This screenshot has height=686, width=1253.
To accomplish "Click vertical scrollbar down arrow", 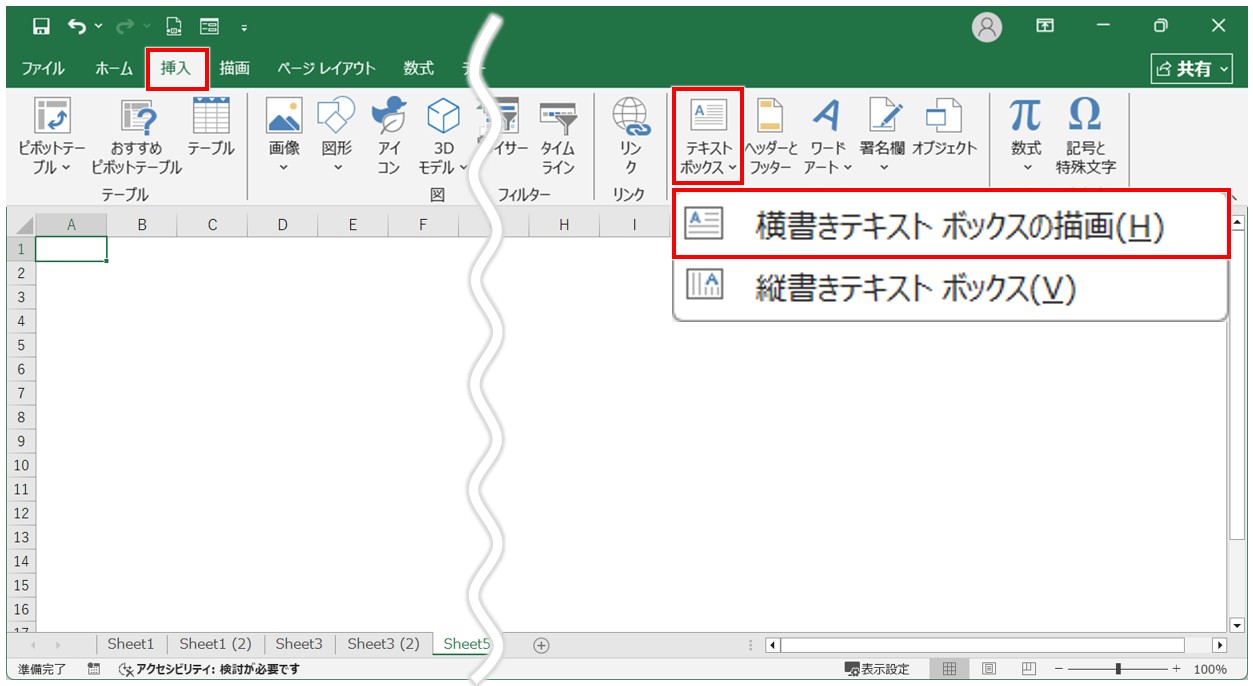I will (1237, 625).
